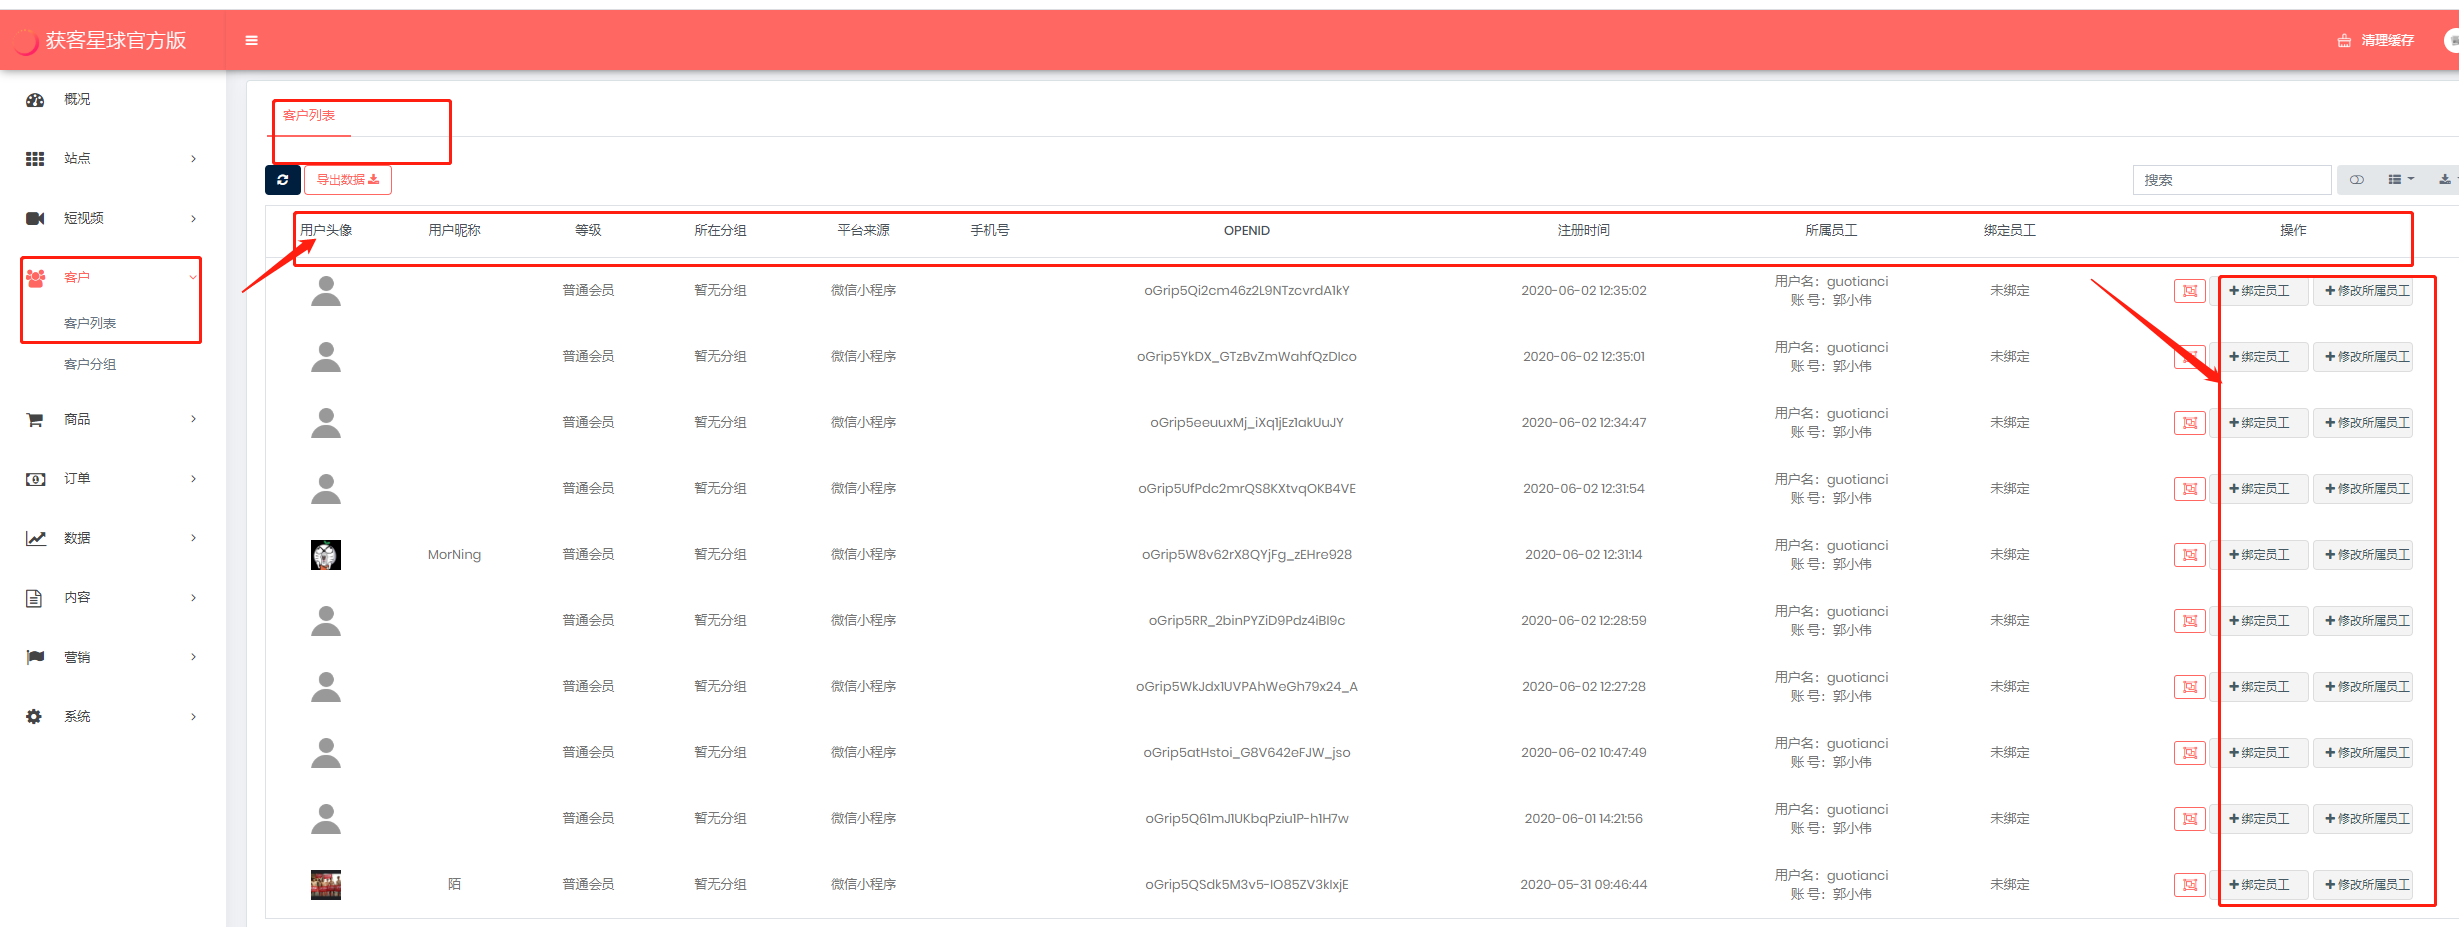Click the red icon for the 10:47:49 row

tap(2190, 753)
